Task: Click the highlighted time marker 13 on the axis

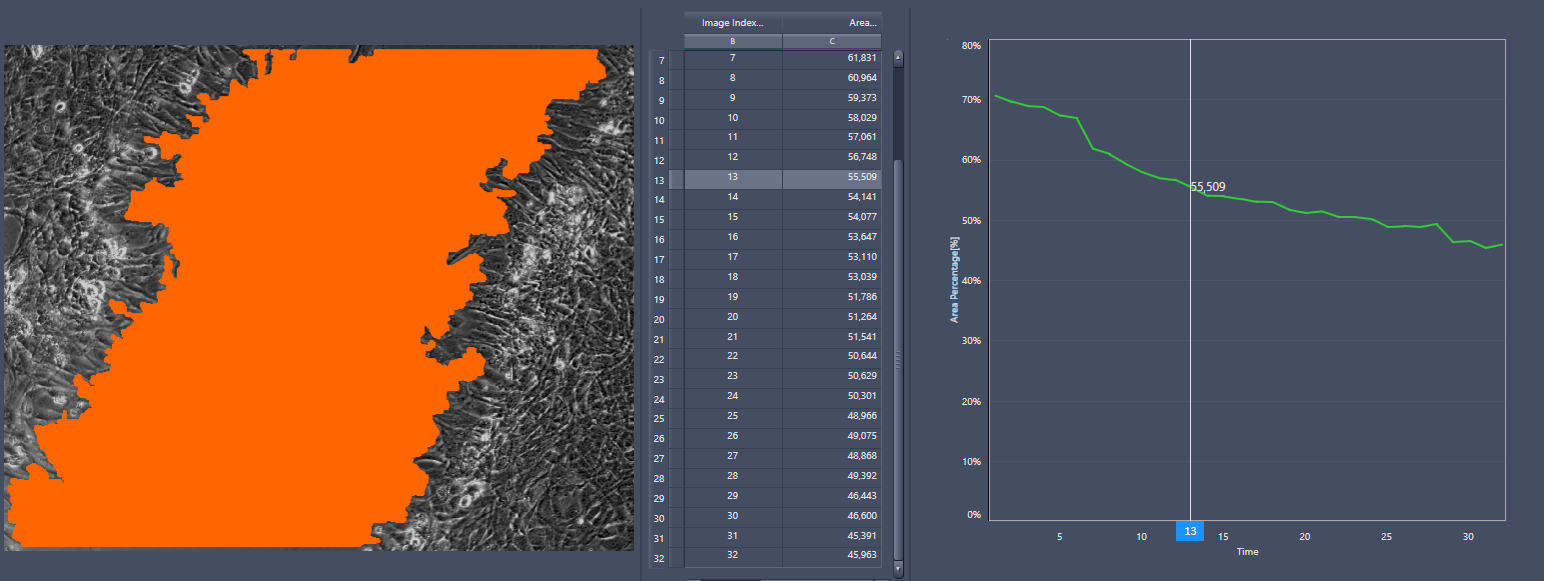Action: pos(1189,531)
